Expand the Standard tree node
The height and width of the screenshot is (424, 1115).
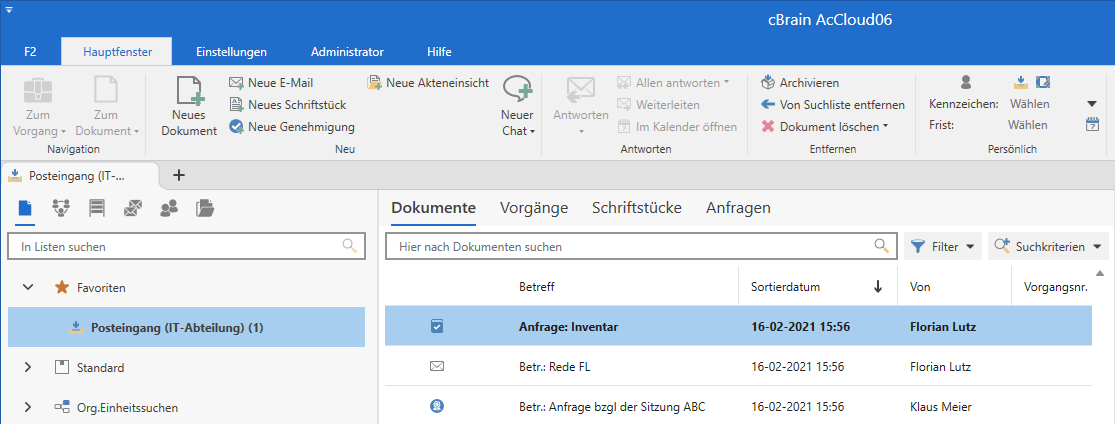(28, 368)
